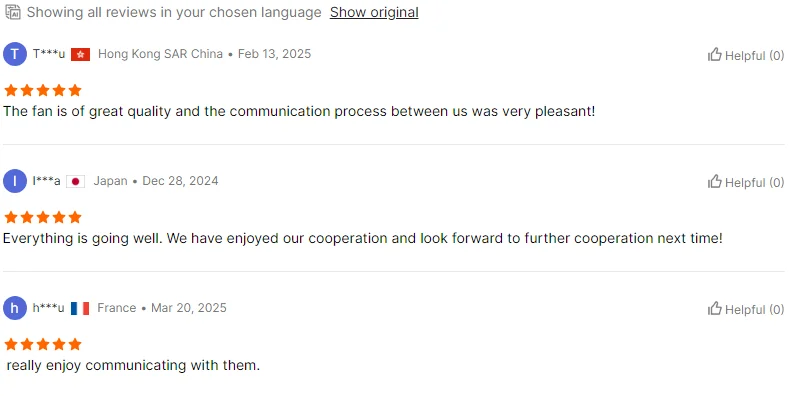
Task: Click the review text about fan quality
Action: tap(299, 111)
